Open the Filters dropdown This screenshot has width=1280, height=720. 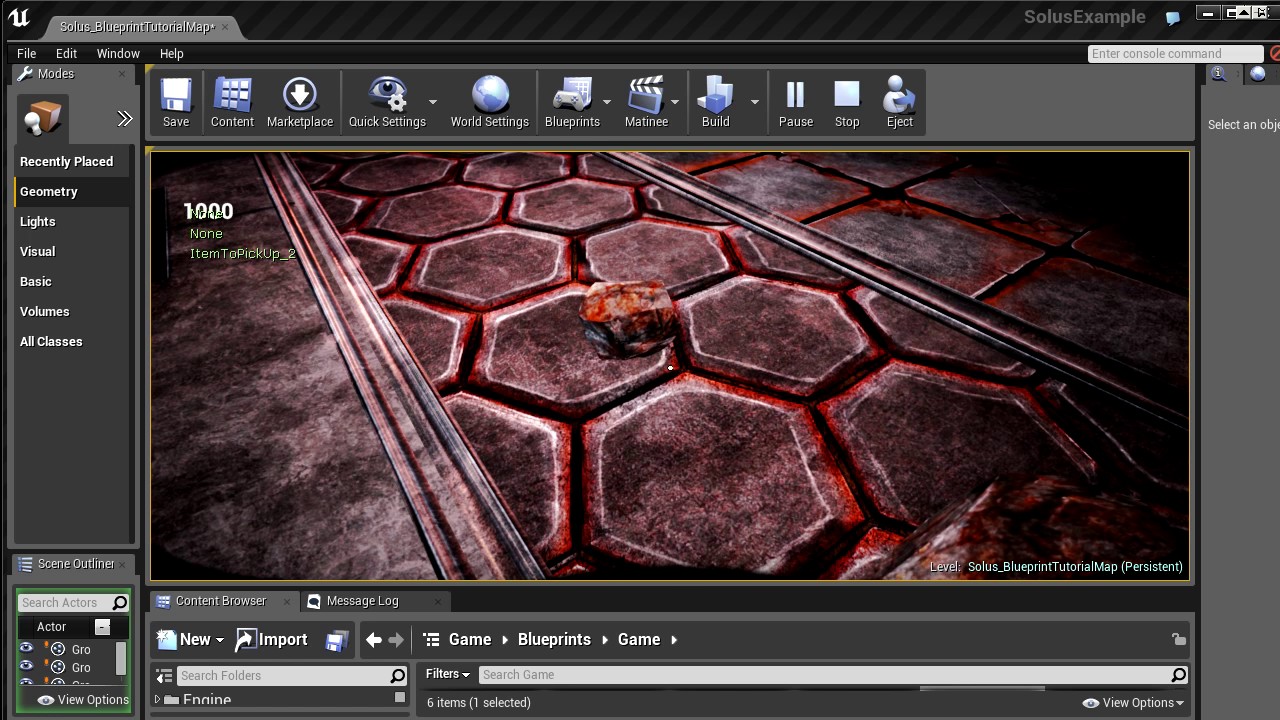[x=447, y=674]
